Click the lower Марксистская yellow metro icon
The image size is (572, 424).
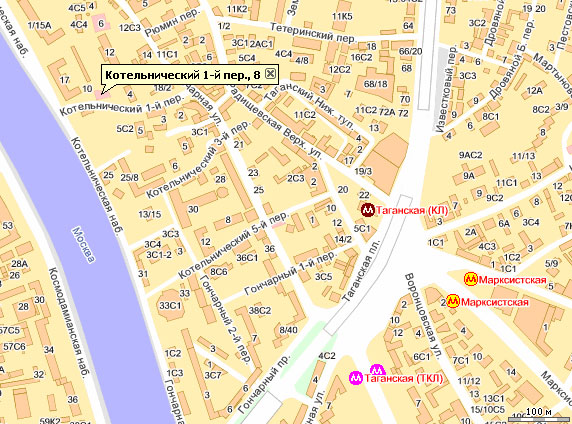[x=453, y=301]
